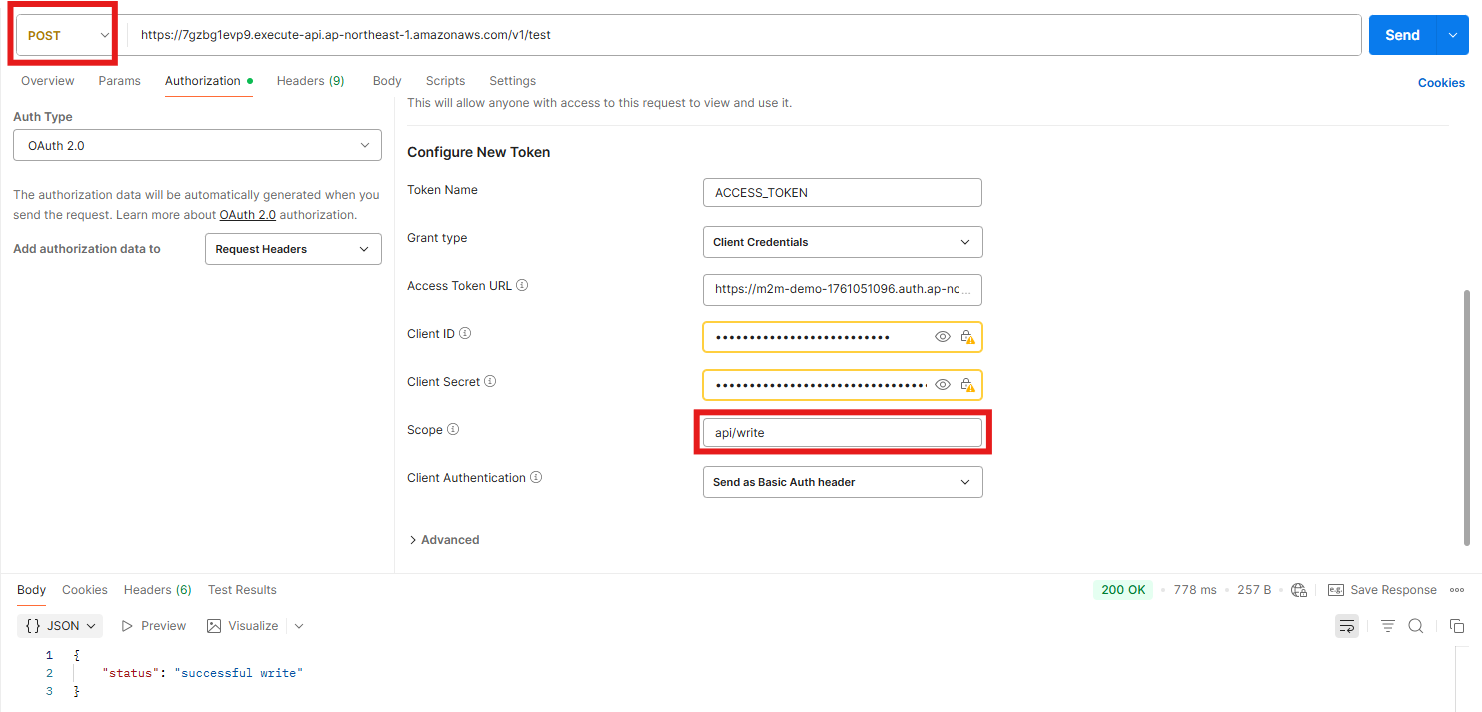Image resolution: width=1482 pixels, height=712 pixels.
Task: Open the Test Results response tab
Action: coord(242,590)
